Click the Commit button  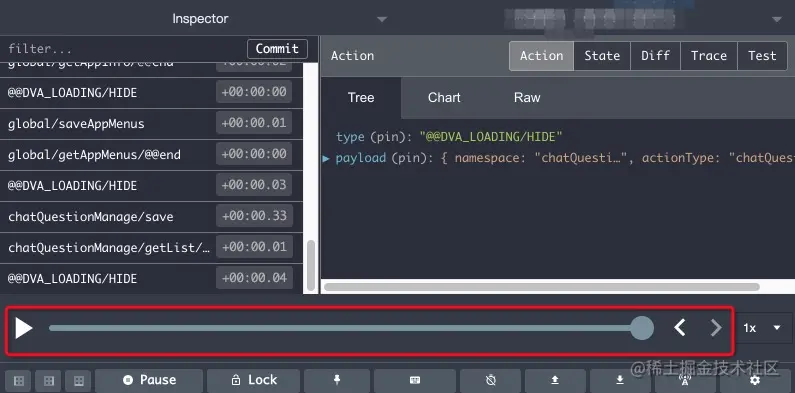[277, 49]
